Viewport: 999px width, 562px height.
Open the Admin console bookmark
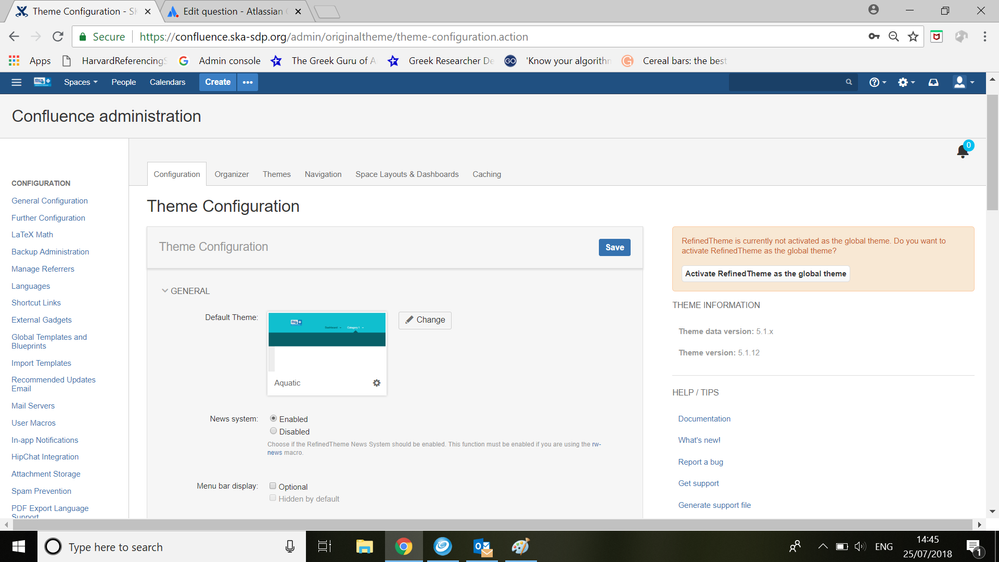pos(219,61)
